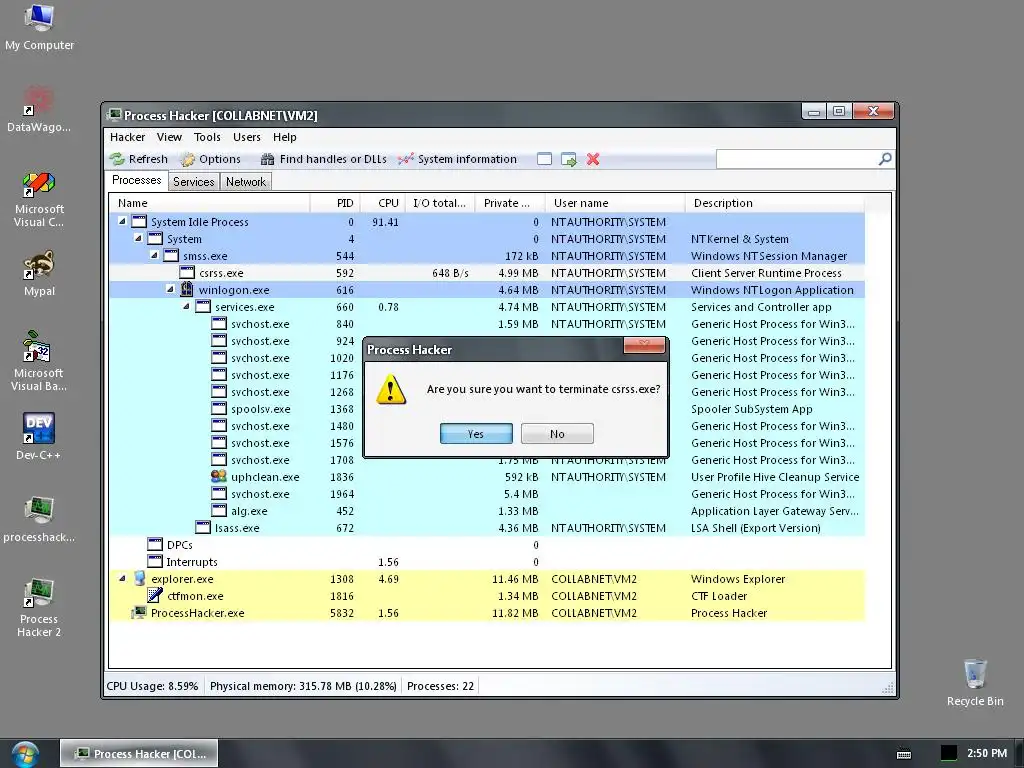Sort by the CPU column header
Image resolution: width=1024 pixels, height=768 pixels.
click(x=382, y=203)
